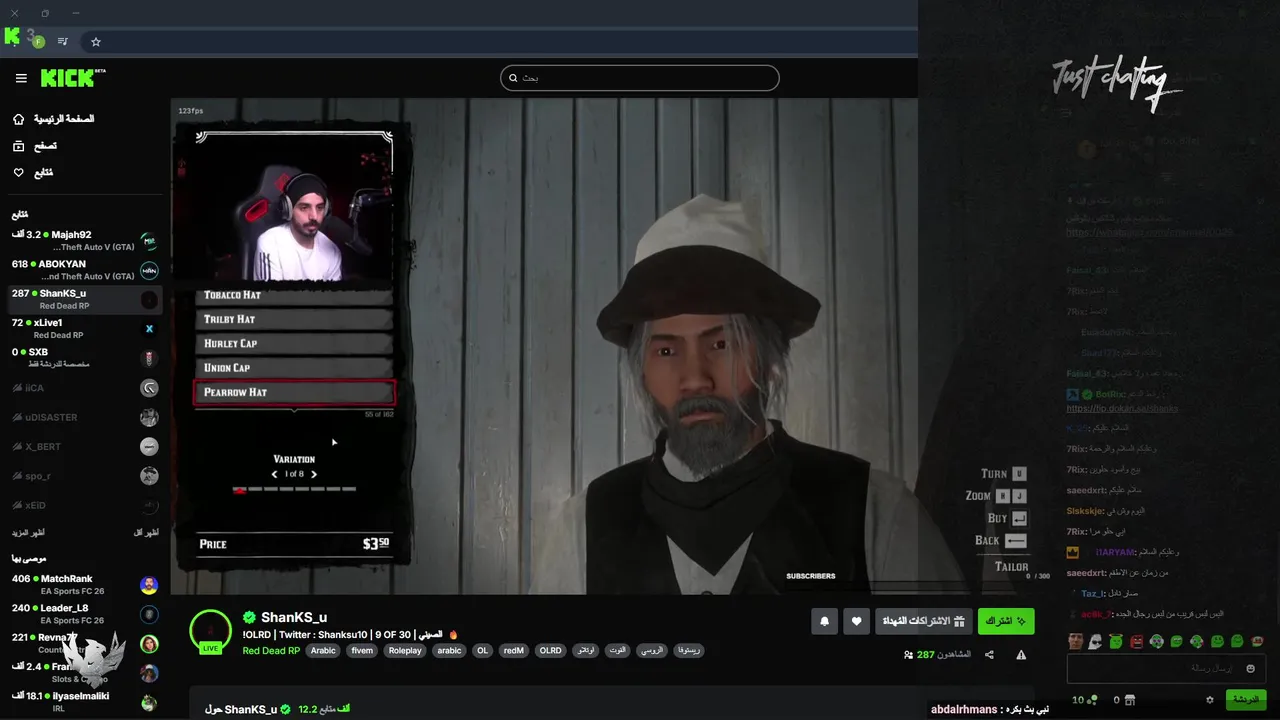The image size is (1280, 720).
Task: Click previous variation arrow in stream video
Action: (275, 474)
